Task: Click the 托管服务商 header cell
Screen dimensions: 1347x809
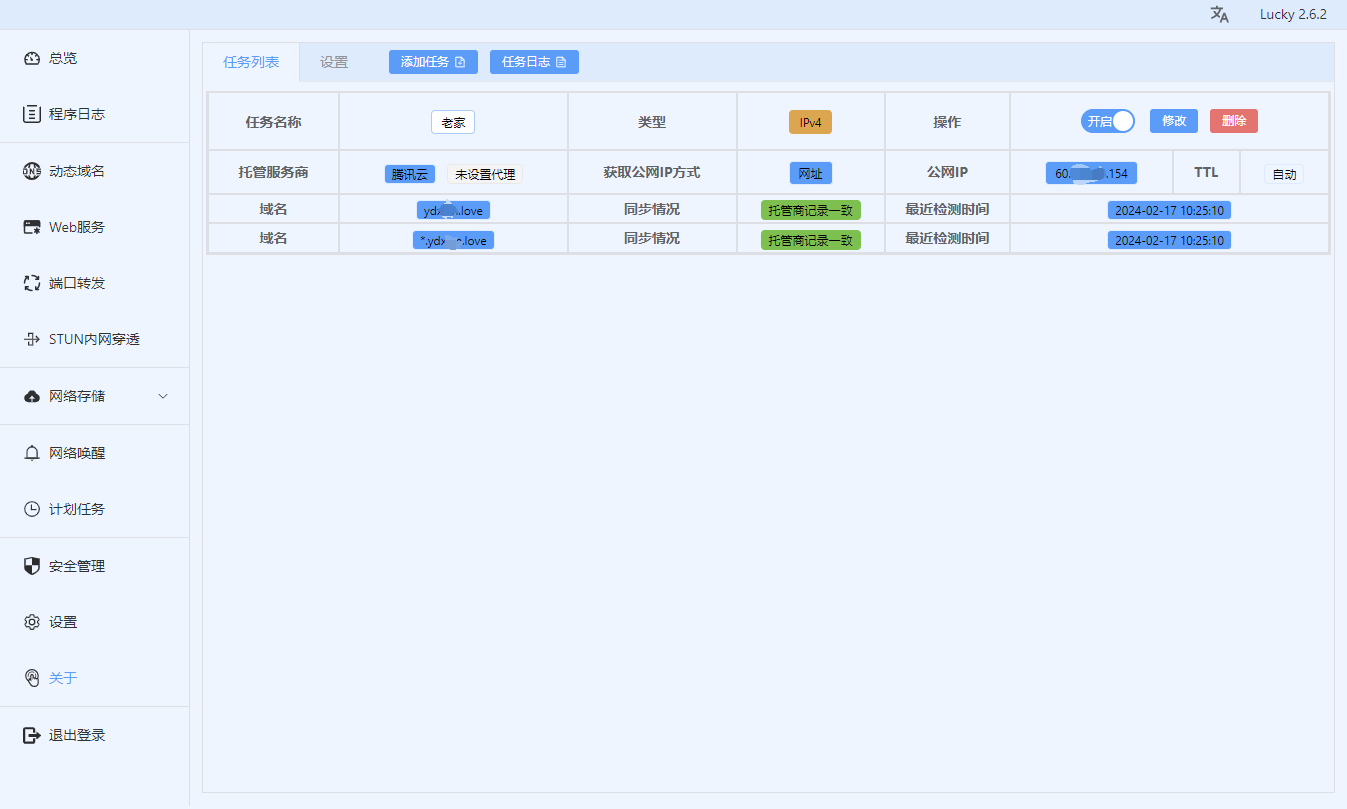Action: point(273,172)
